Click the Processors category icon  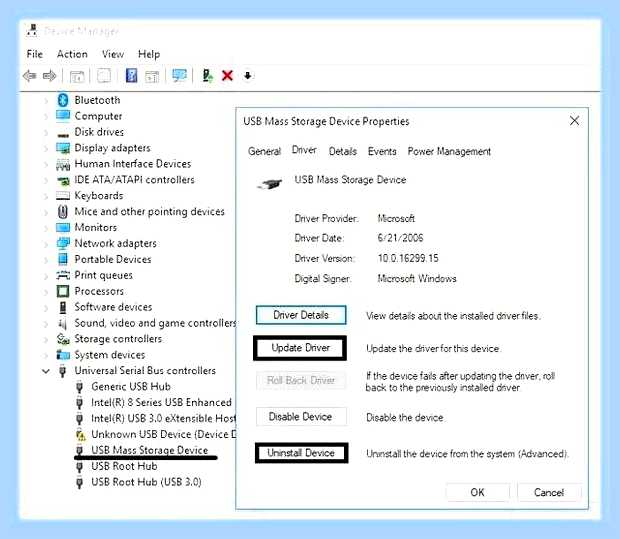point(63,291)
